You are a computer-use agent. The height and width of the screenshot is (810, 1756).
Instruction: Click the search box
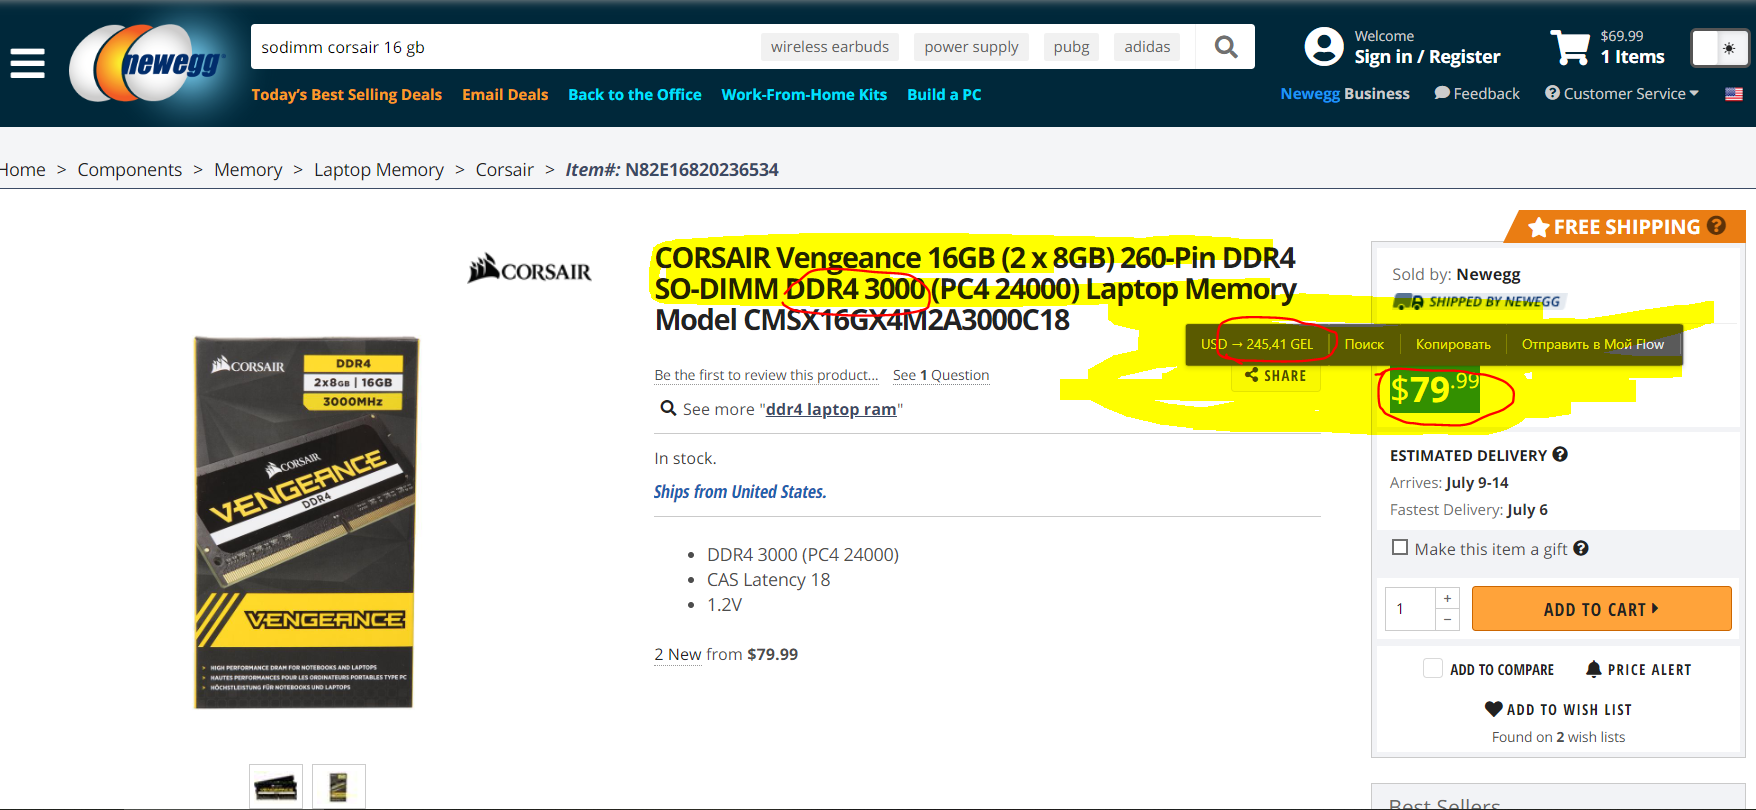[x=505, y=47]
